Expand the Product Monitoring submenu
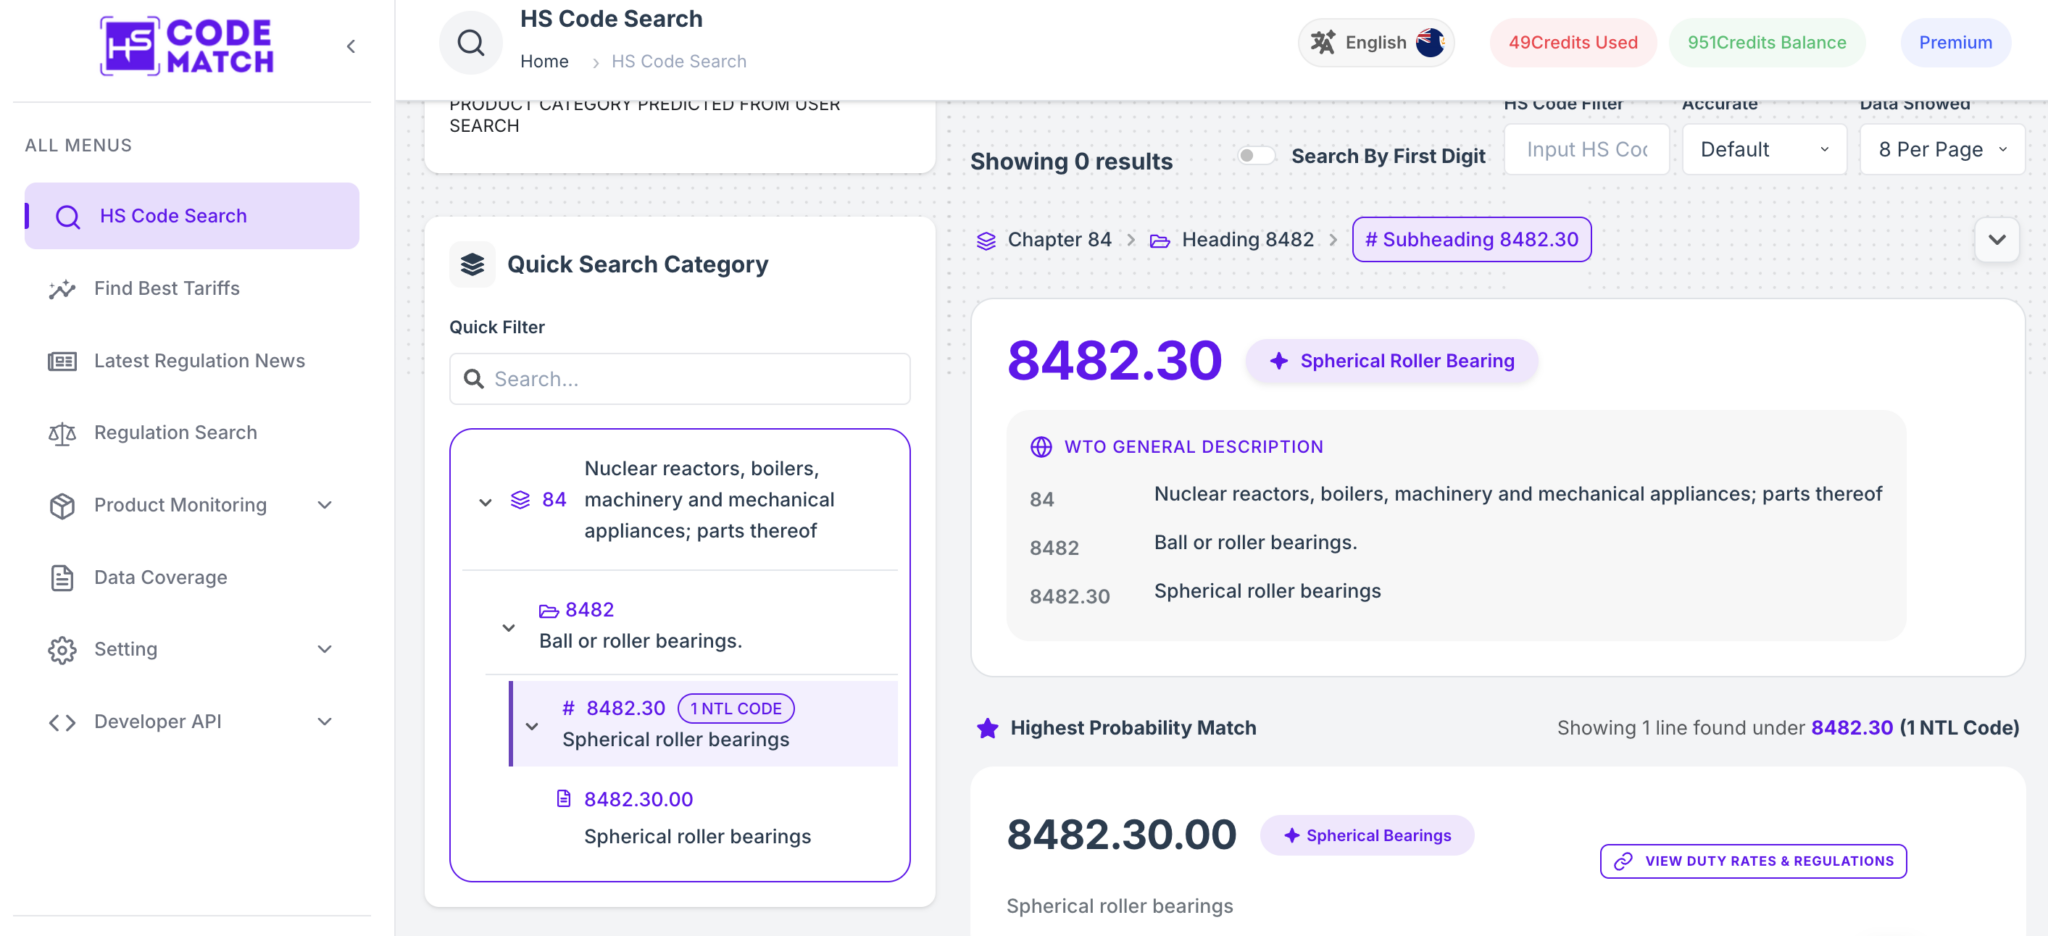 tap(324, 505)
